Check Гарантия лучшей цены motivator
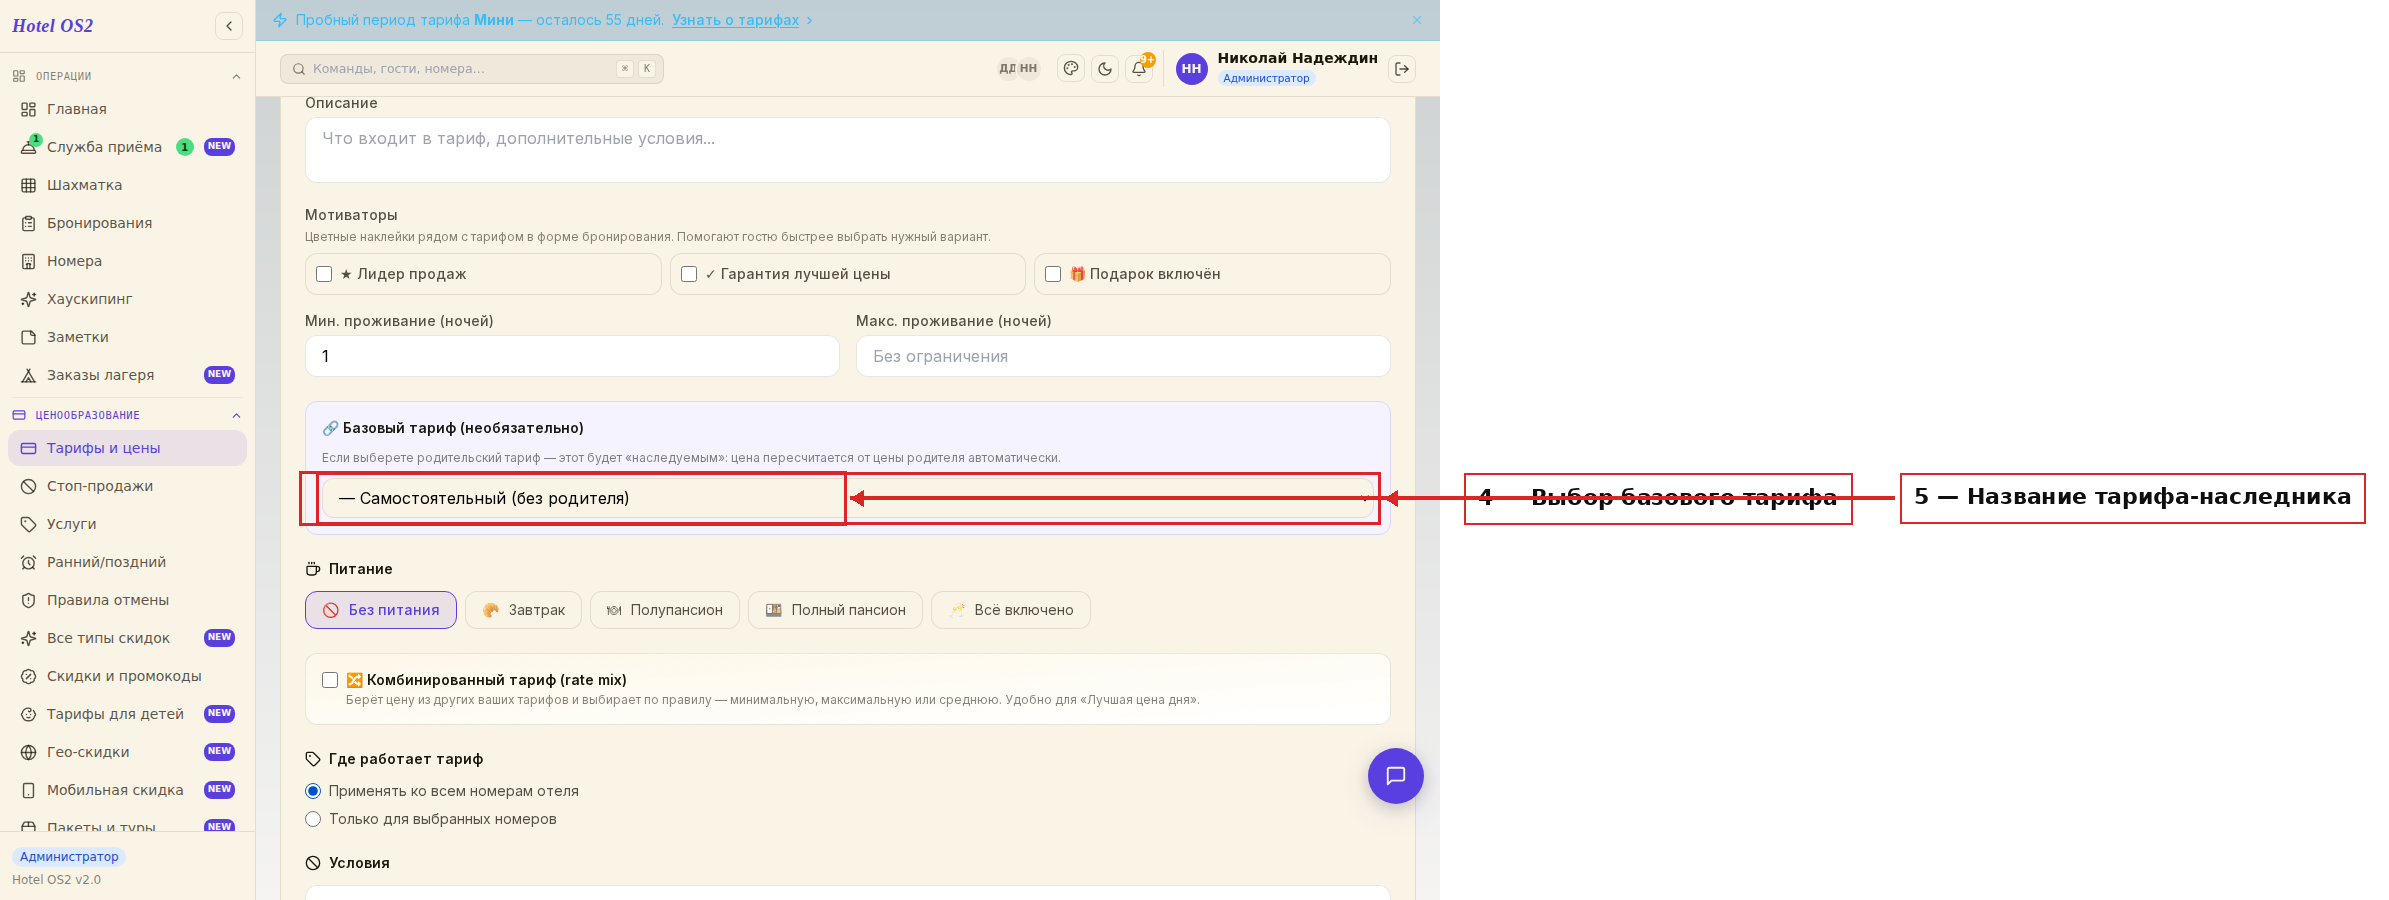The image size is (2389, 900). [x=689, y=274]
